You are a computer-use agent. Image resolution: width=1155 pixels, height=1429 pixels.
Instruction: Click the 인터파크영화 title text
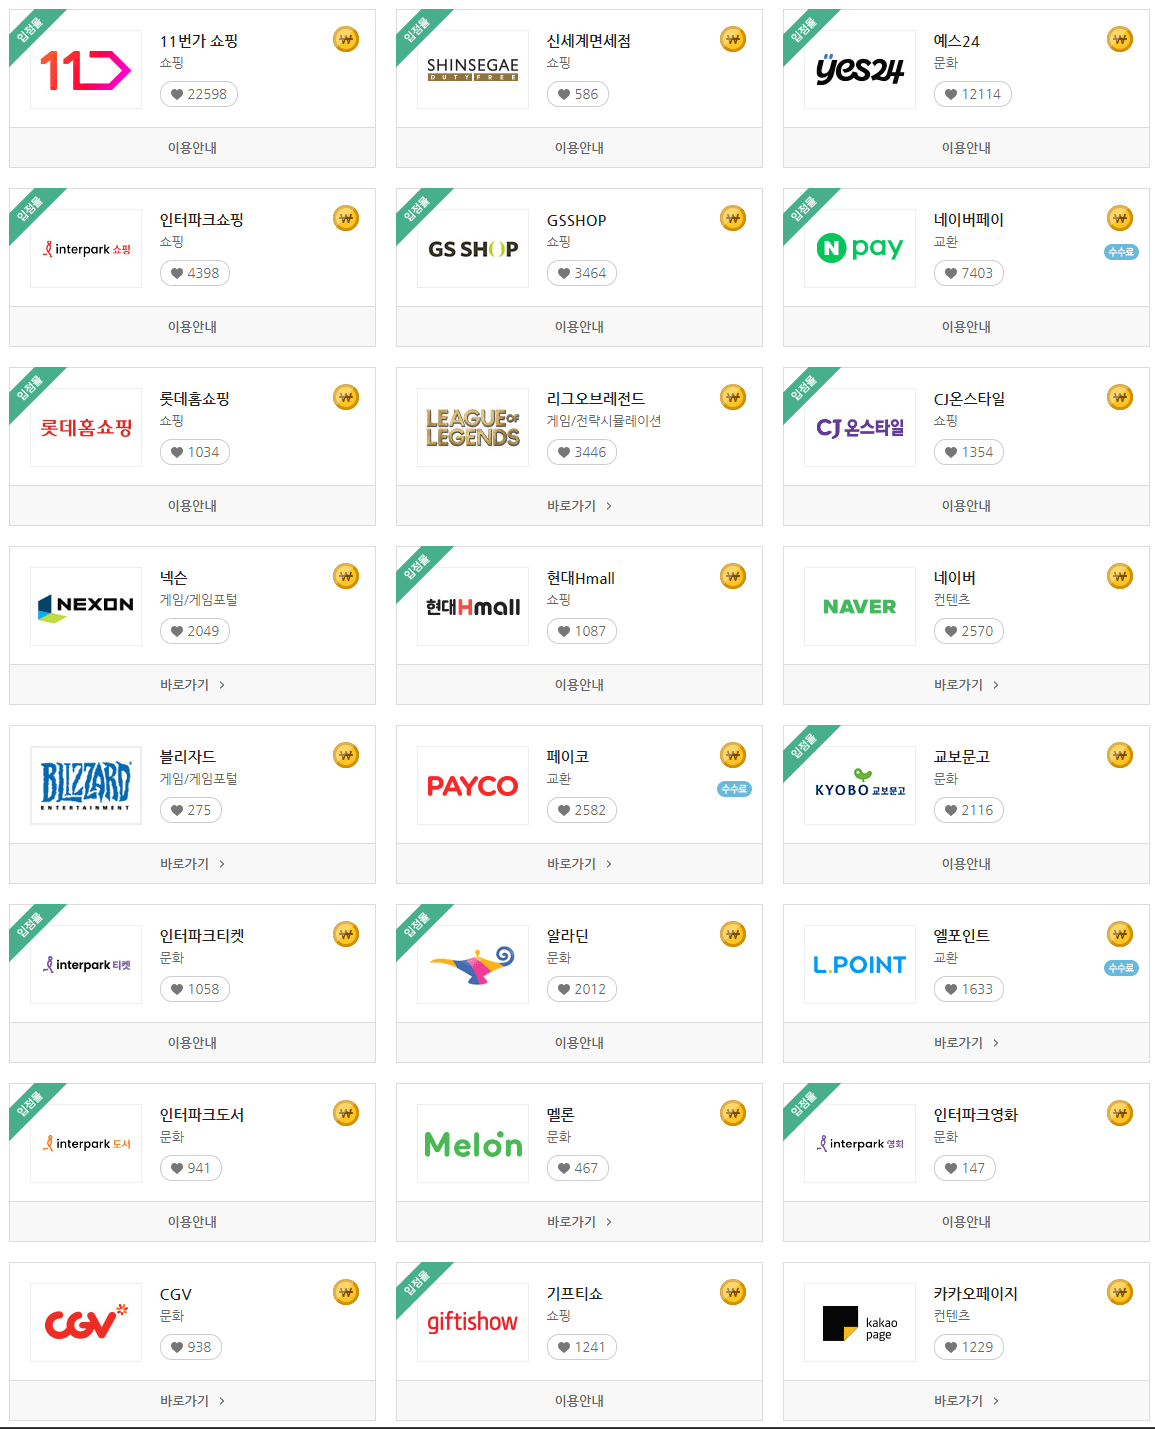tap(975, 1115)
